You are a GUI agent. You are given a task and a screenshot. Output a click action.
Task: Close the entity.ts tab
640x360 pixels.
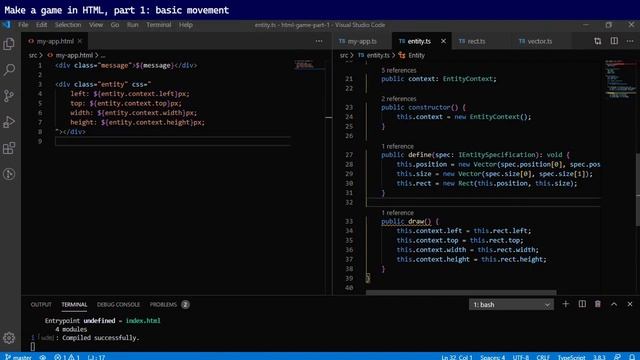coord(443,41)
